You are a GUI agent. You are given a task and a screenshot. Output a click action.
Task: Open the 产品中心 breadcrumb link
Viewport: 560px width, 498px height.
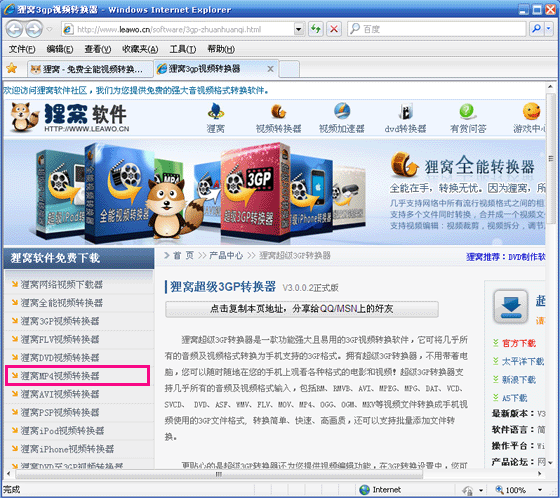(226, 255)
